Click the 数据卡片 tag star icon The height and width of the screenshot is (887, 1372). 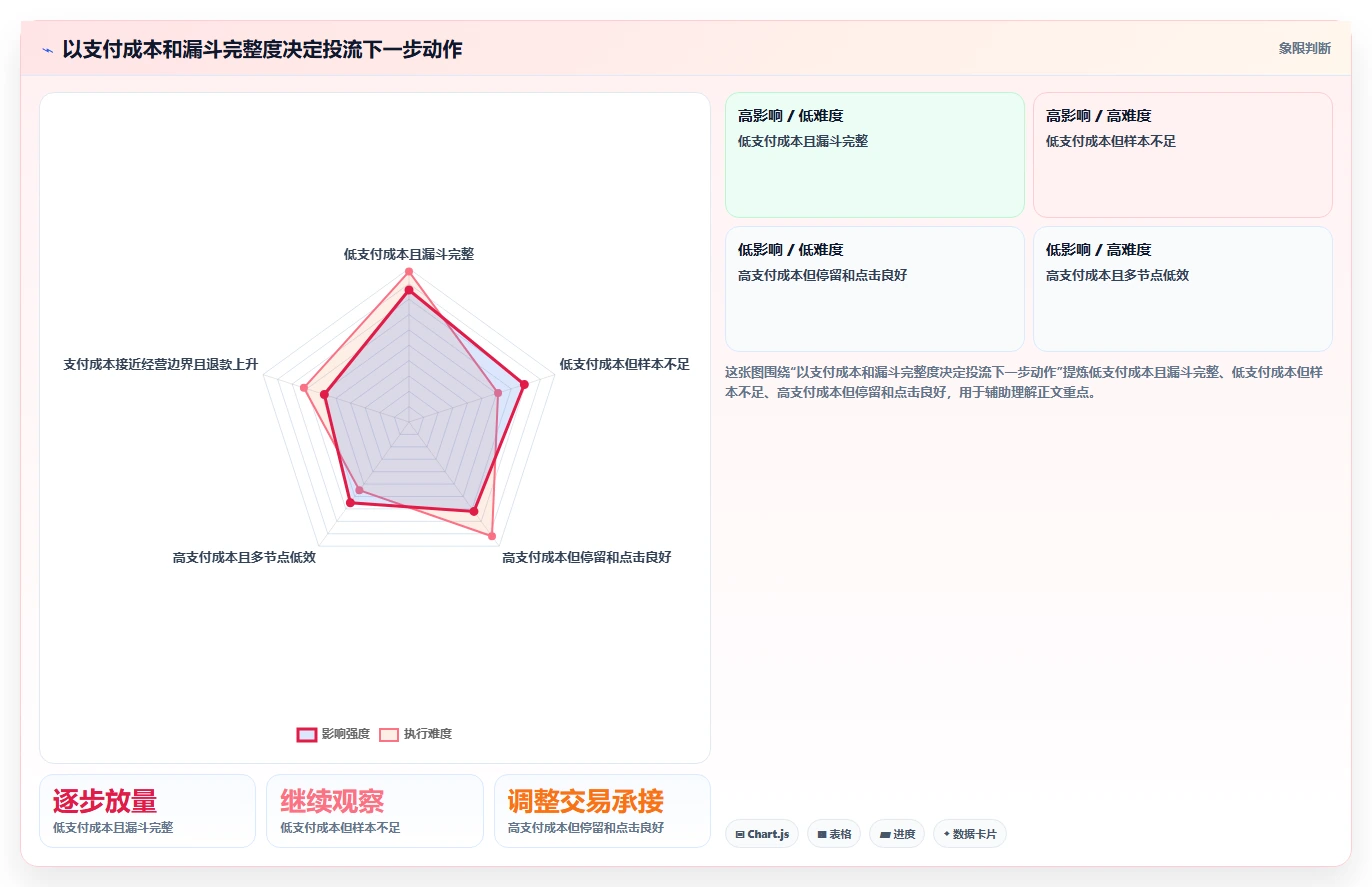click(946, 834)
